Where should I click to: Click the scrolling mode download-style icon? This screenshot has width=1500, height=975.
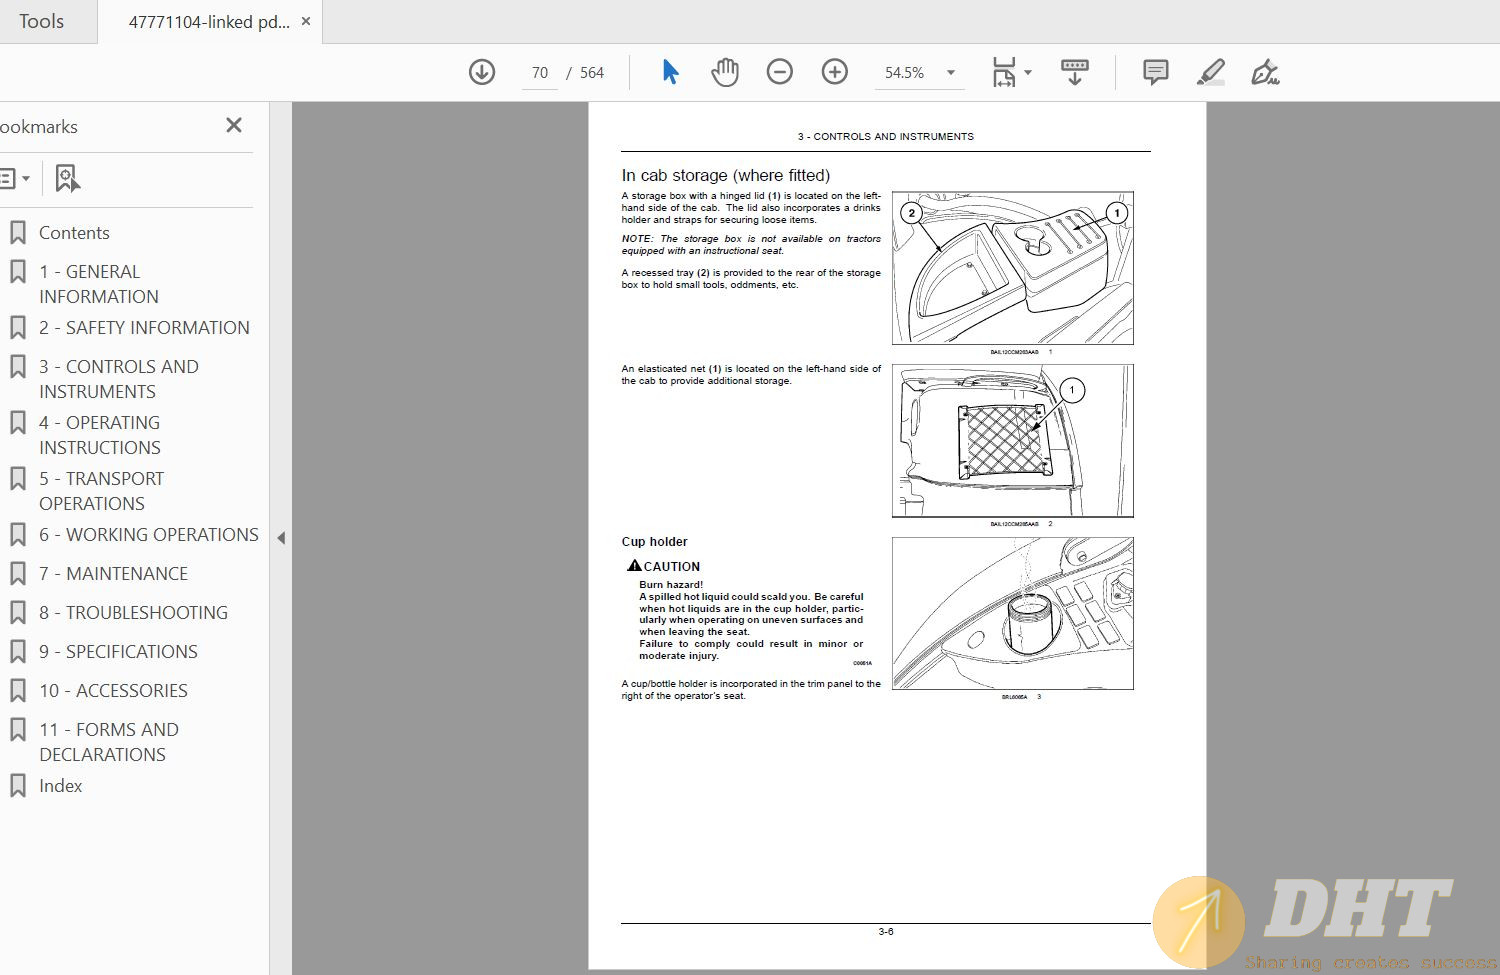pos(1075,72)
